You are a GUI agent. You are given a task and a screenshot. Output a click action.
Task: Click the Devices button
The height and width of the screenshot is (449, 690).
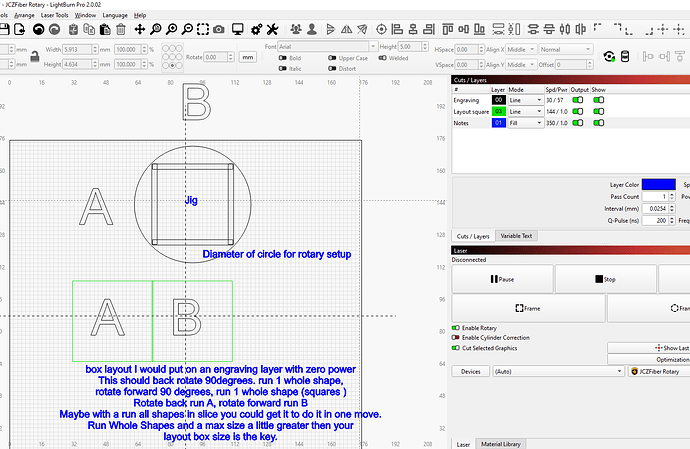(470, 371)
